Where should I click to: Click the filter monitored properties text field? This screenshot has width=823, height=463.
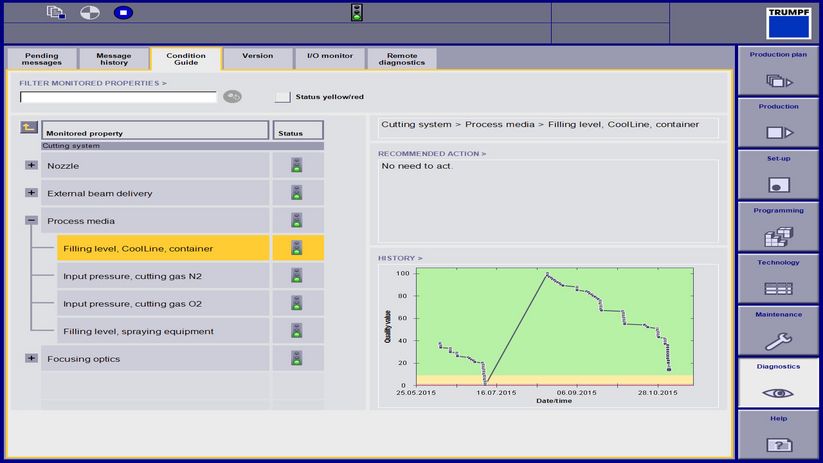(x=118, y=97)
